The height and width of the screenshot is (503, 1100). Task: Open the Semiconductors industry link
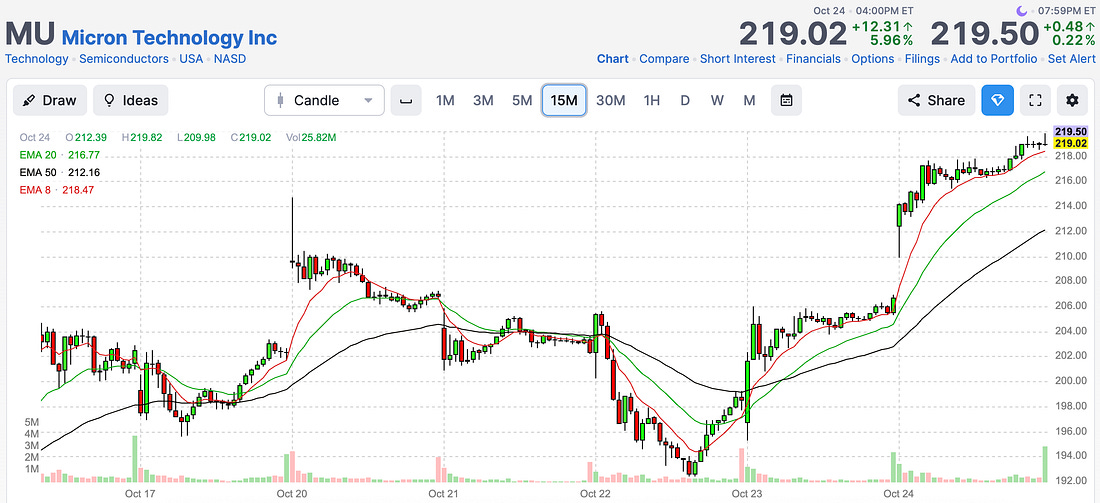pos(123,59)
